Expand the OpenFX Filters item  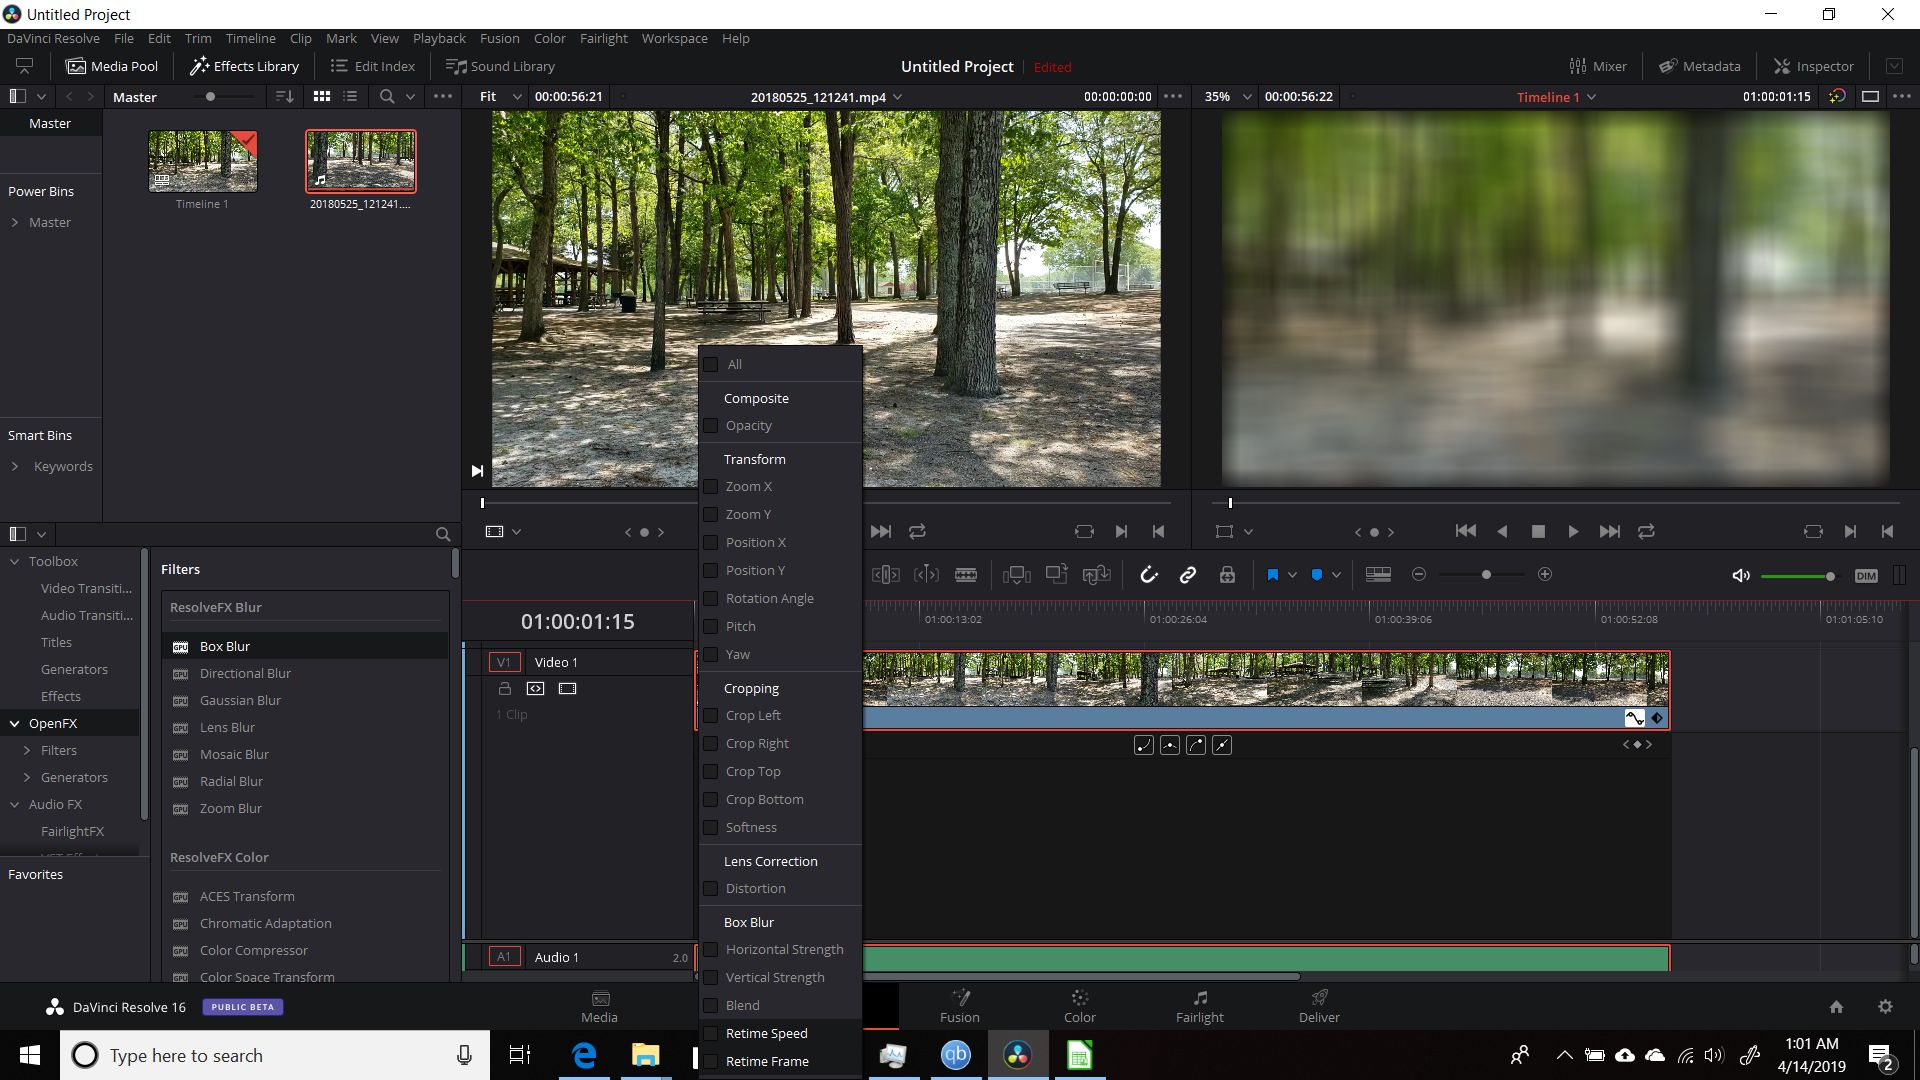tap(27, 750)
